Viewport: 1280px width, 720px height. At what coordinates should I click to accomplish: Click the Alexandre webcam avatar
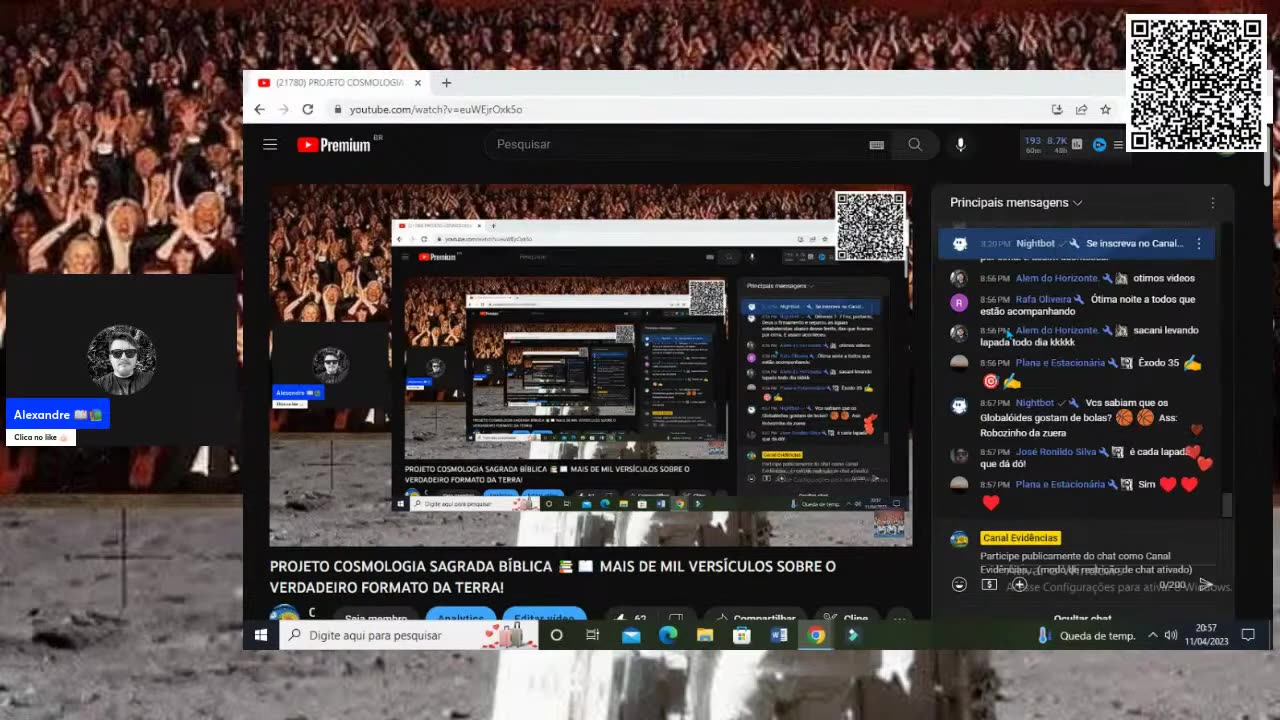[x=121, y=359]
